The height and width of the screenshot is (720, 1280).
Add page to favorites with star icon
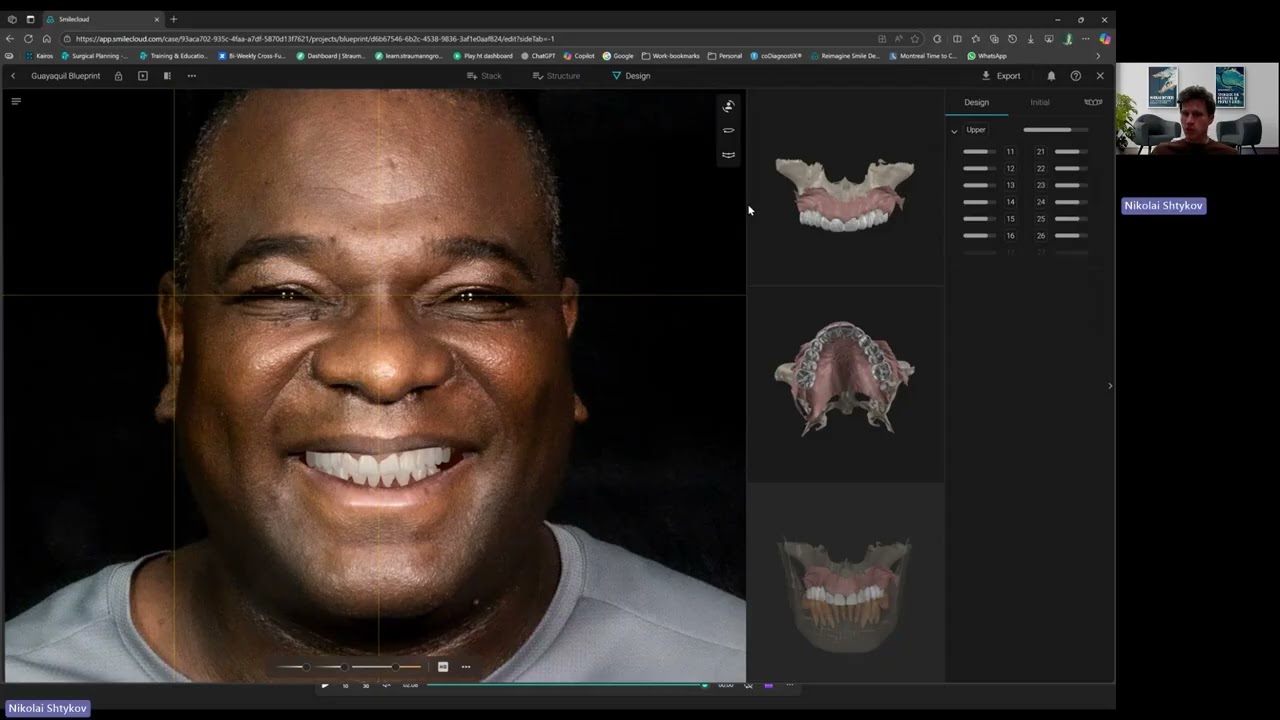coord(914,39)
